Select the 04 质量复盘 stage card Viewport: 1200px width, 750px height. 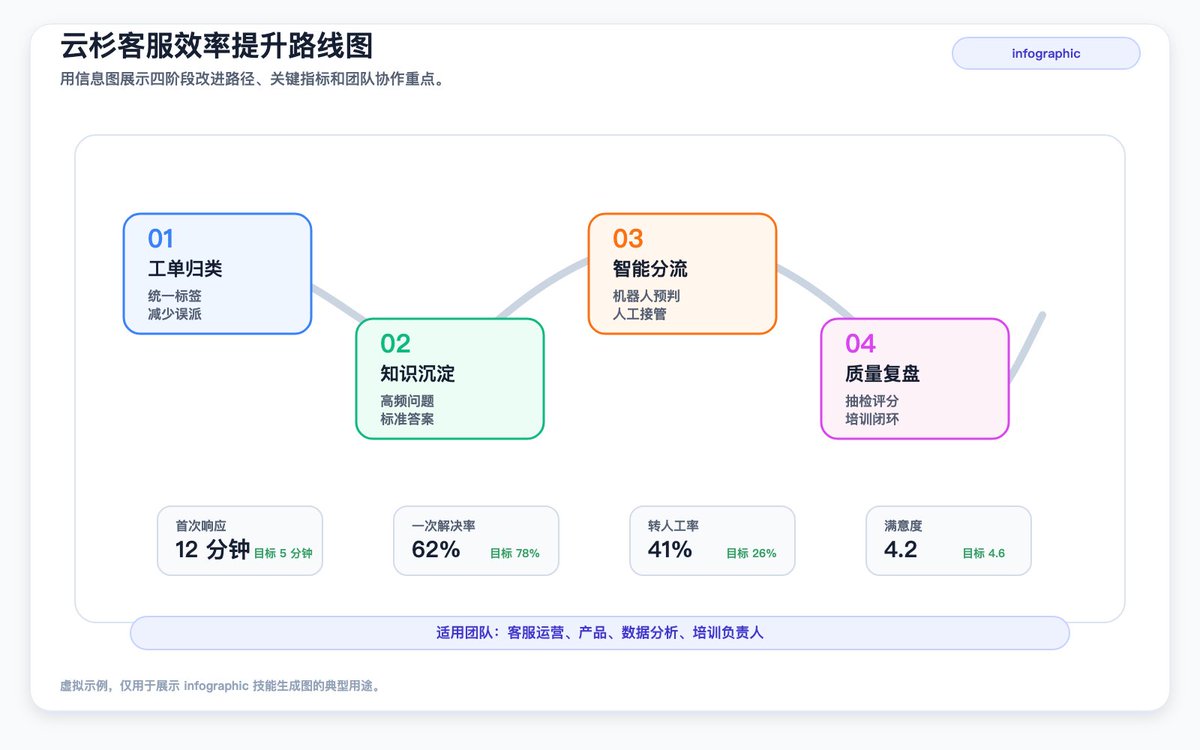(x=915, y=378)
